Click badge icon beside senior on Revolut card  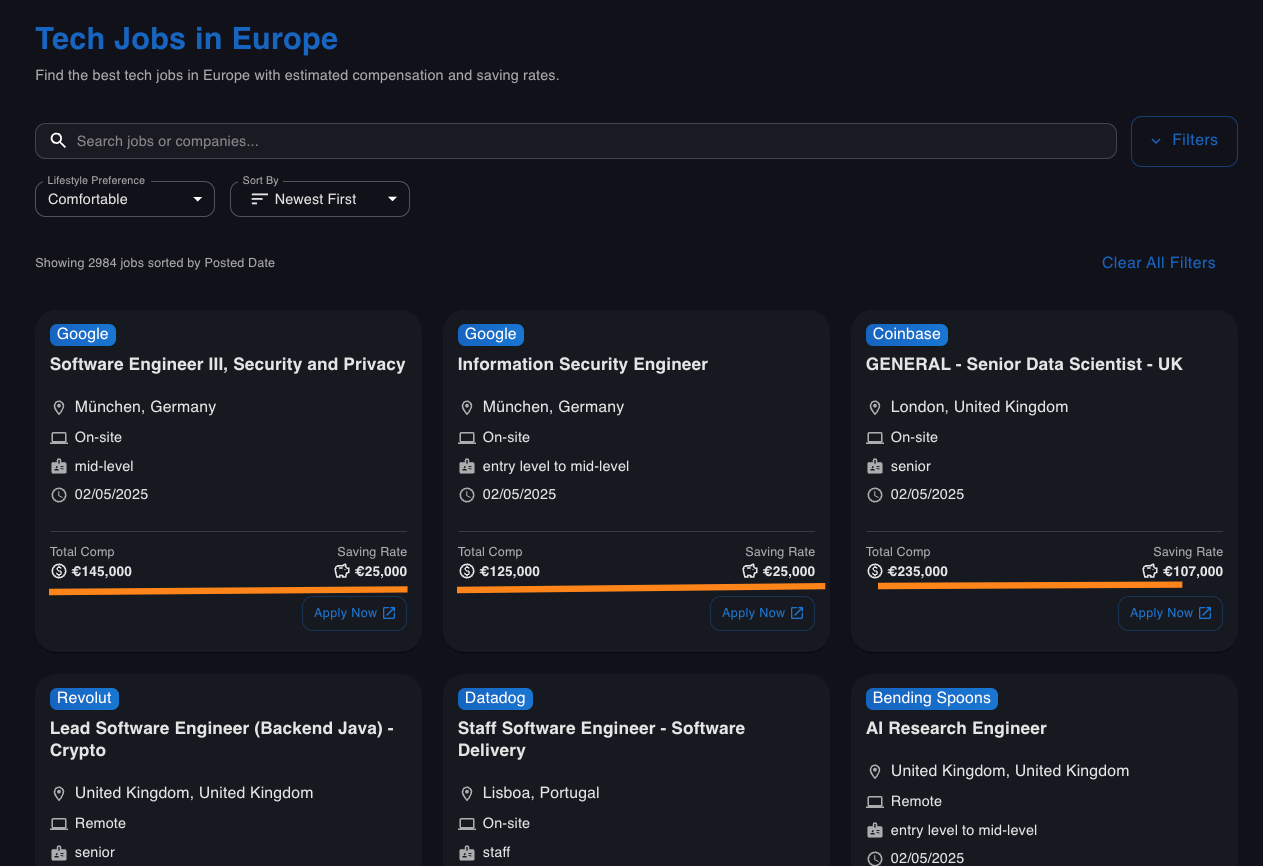click(59, 852)
